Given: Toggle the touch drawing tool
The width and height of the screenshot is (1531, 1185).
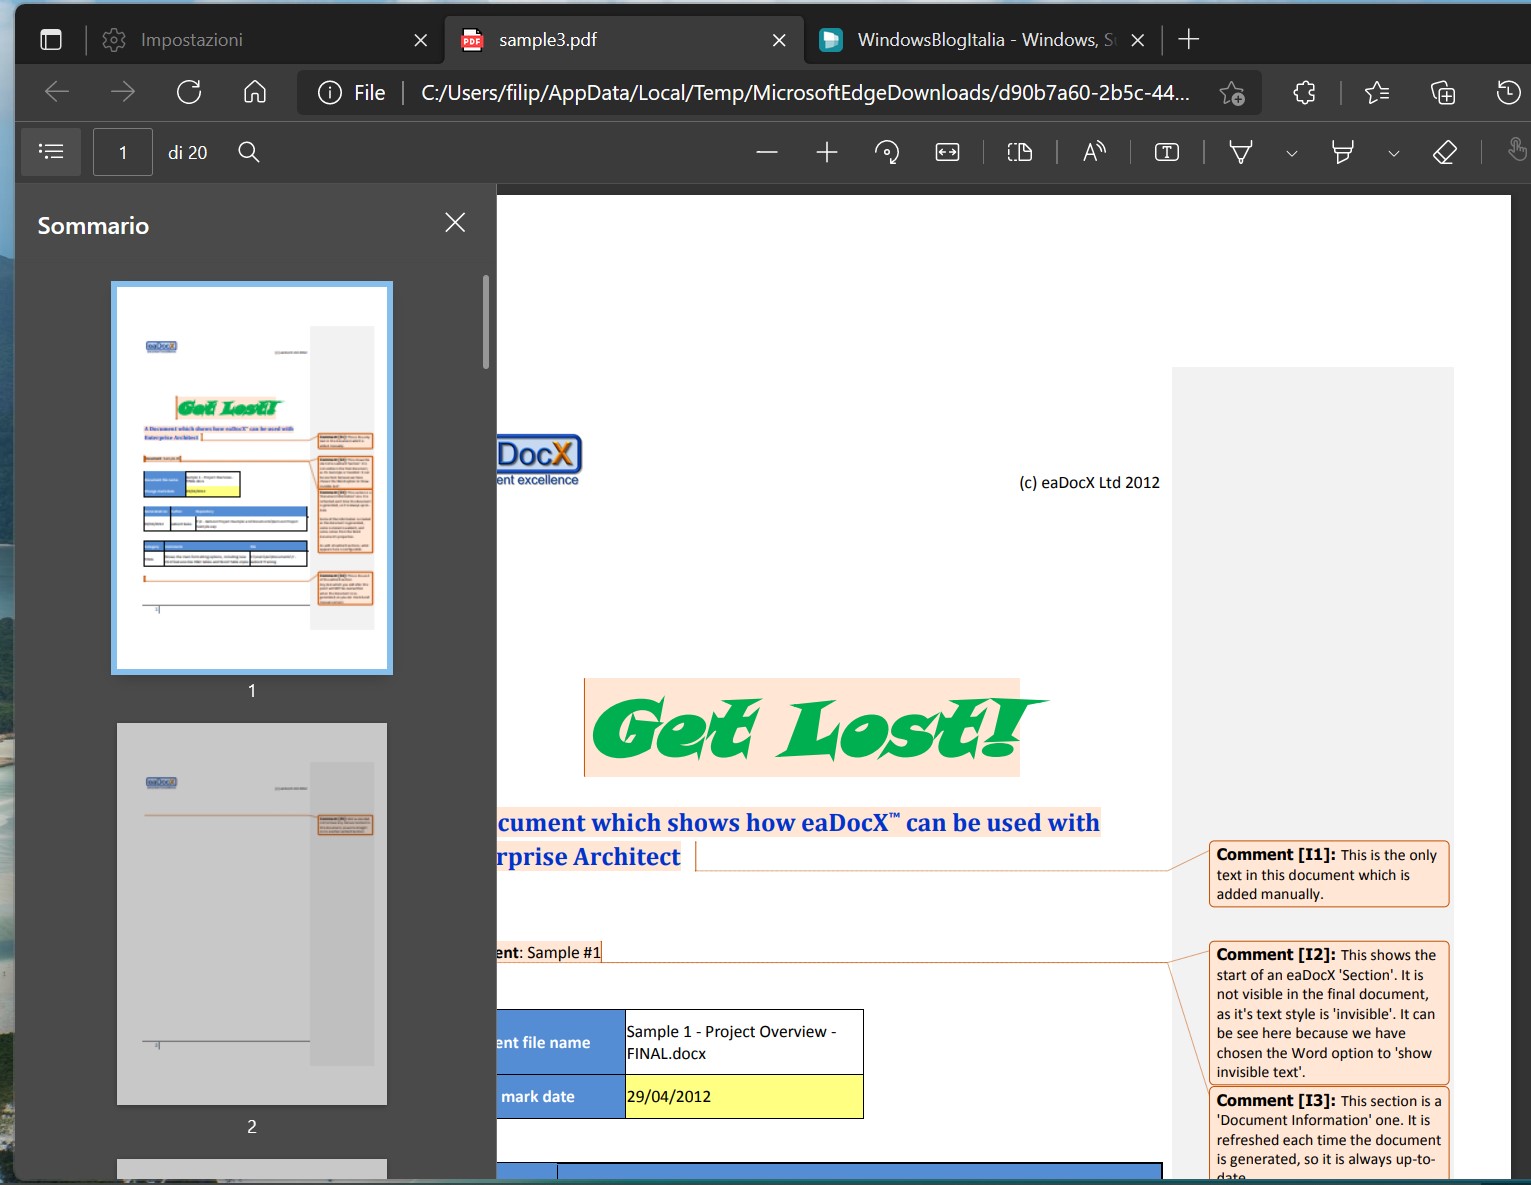Looking at the screenshot, I should 1517,152.
